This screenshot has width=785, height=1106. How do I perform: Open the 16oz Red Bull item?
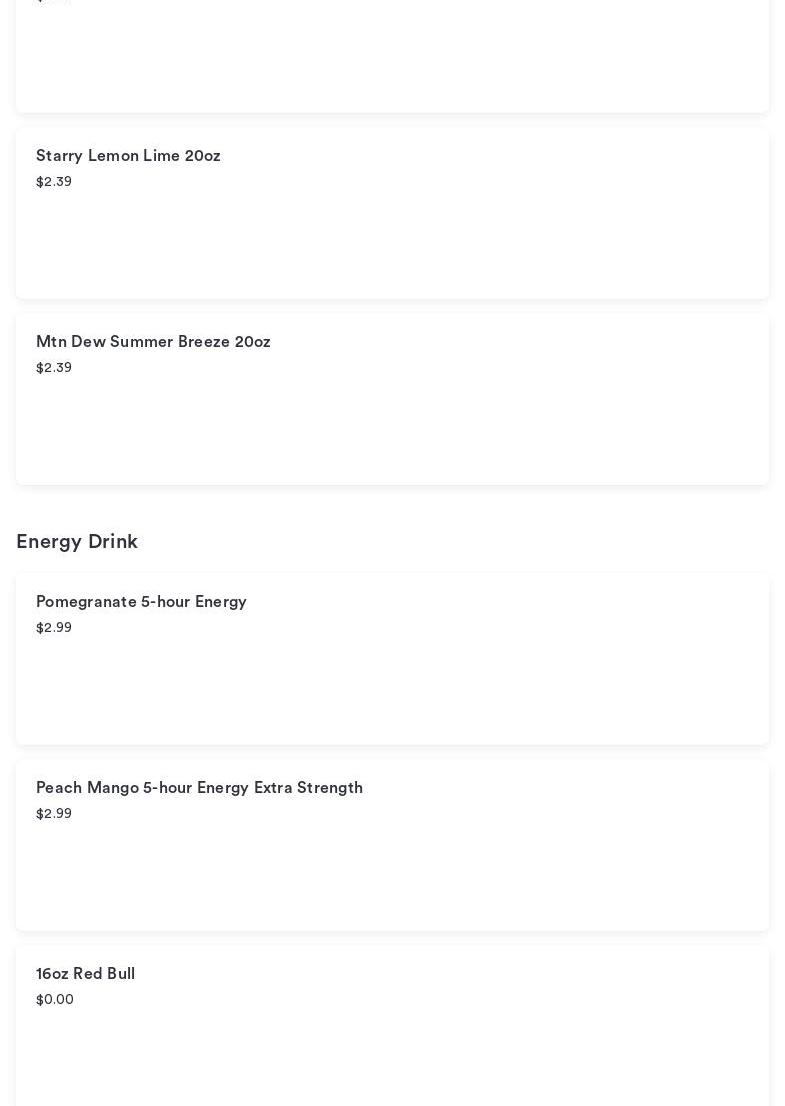pyautogui.click(x=85, y=974)
